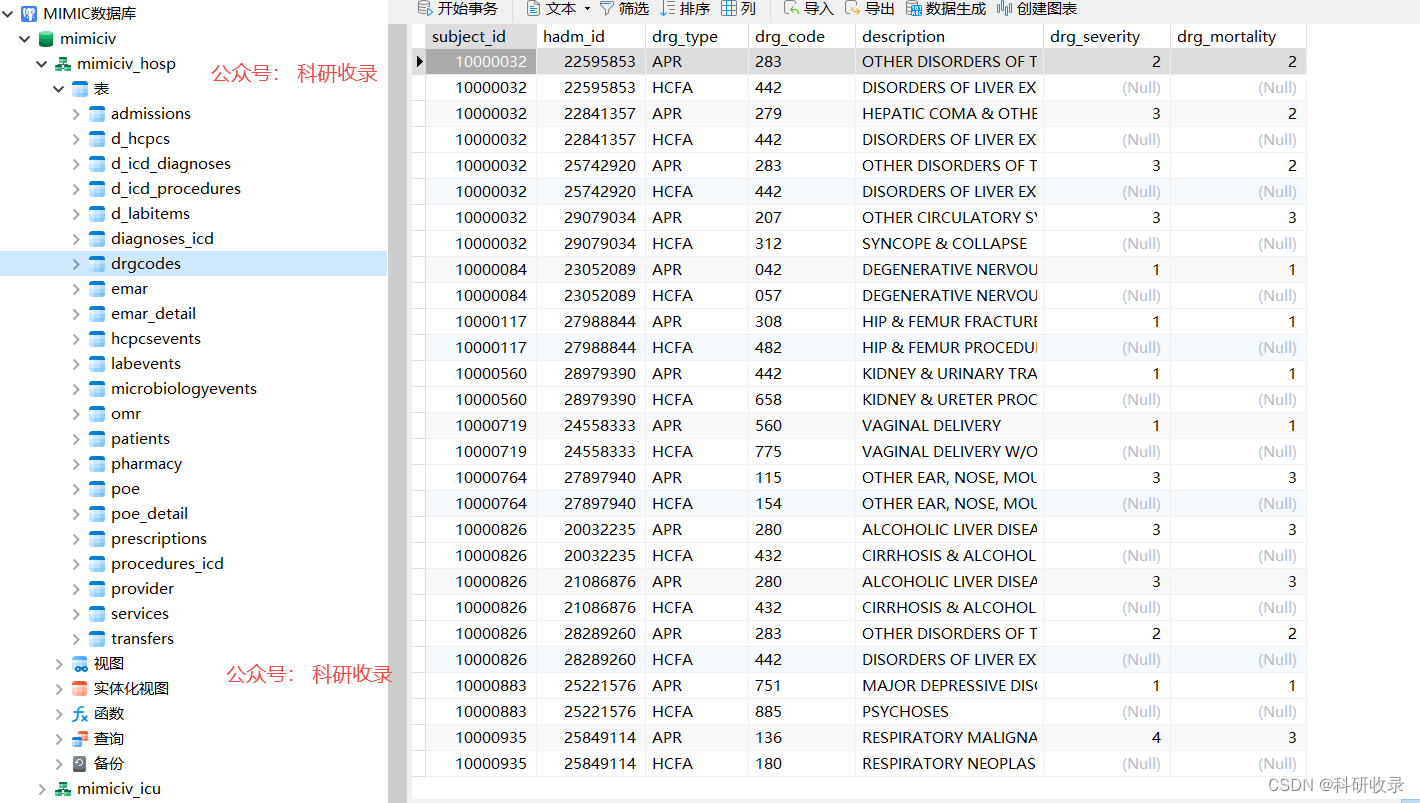The width and height of the screenshot is (1420, 803).
Task: Expand the pharmacy table node
Action: 76,464
